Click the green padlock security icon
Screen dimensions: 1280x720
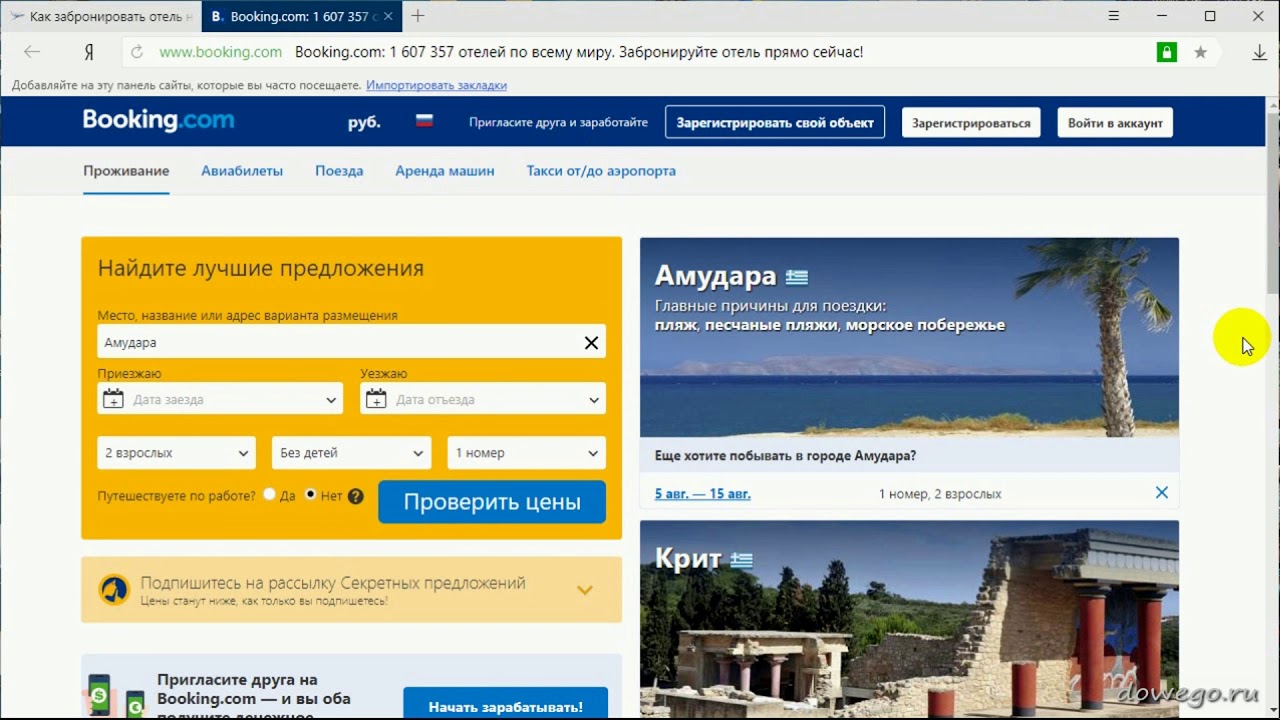(1166, 52)
